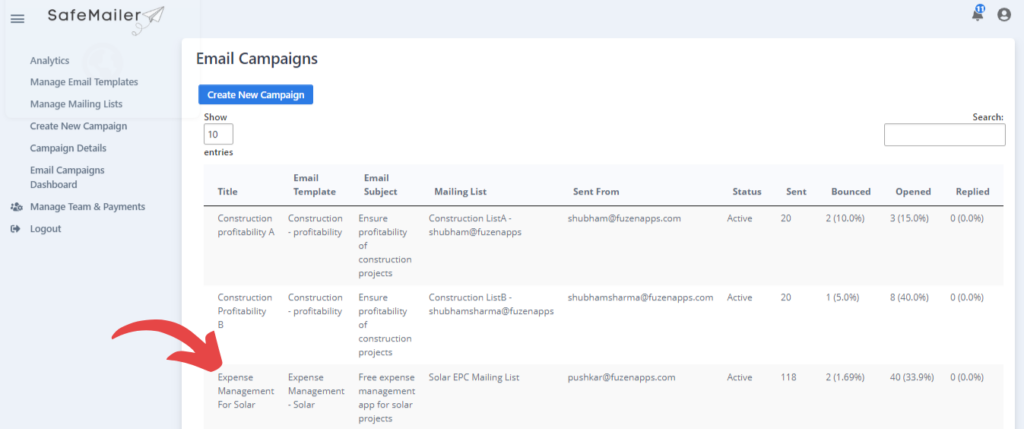Open the user account avatar icon
The height and width of the screenshot is (429, 1024).
pyautogui.click(x=1004, y=14)
